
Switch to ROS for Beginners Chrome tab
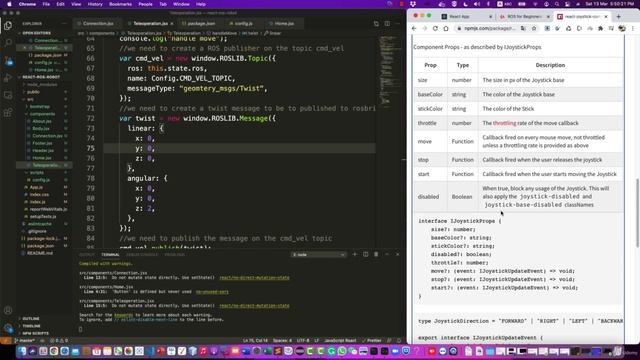tap(524, 16)
